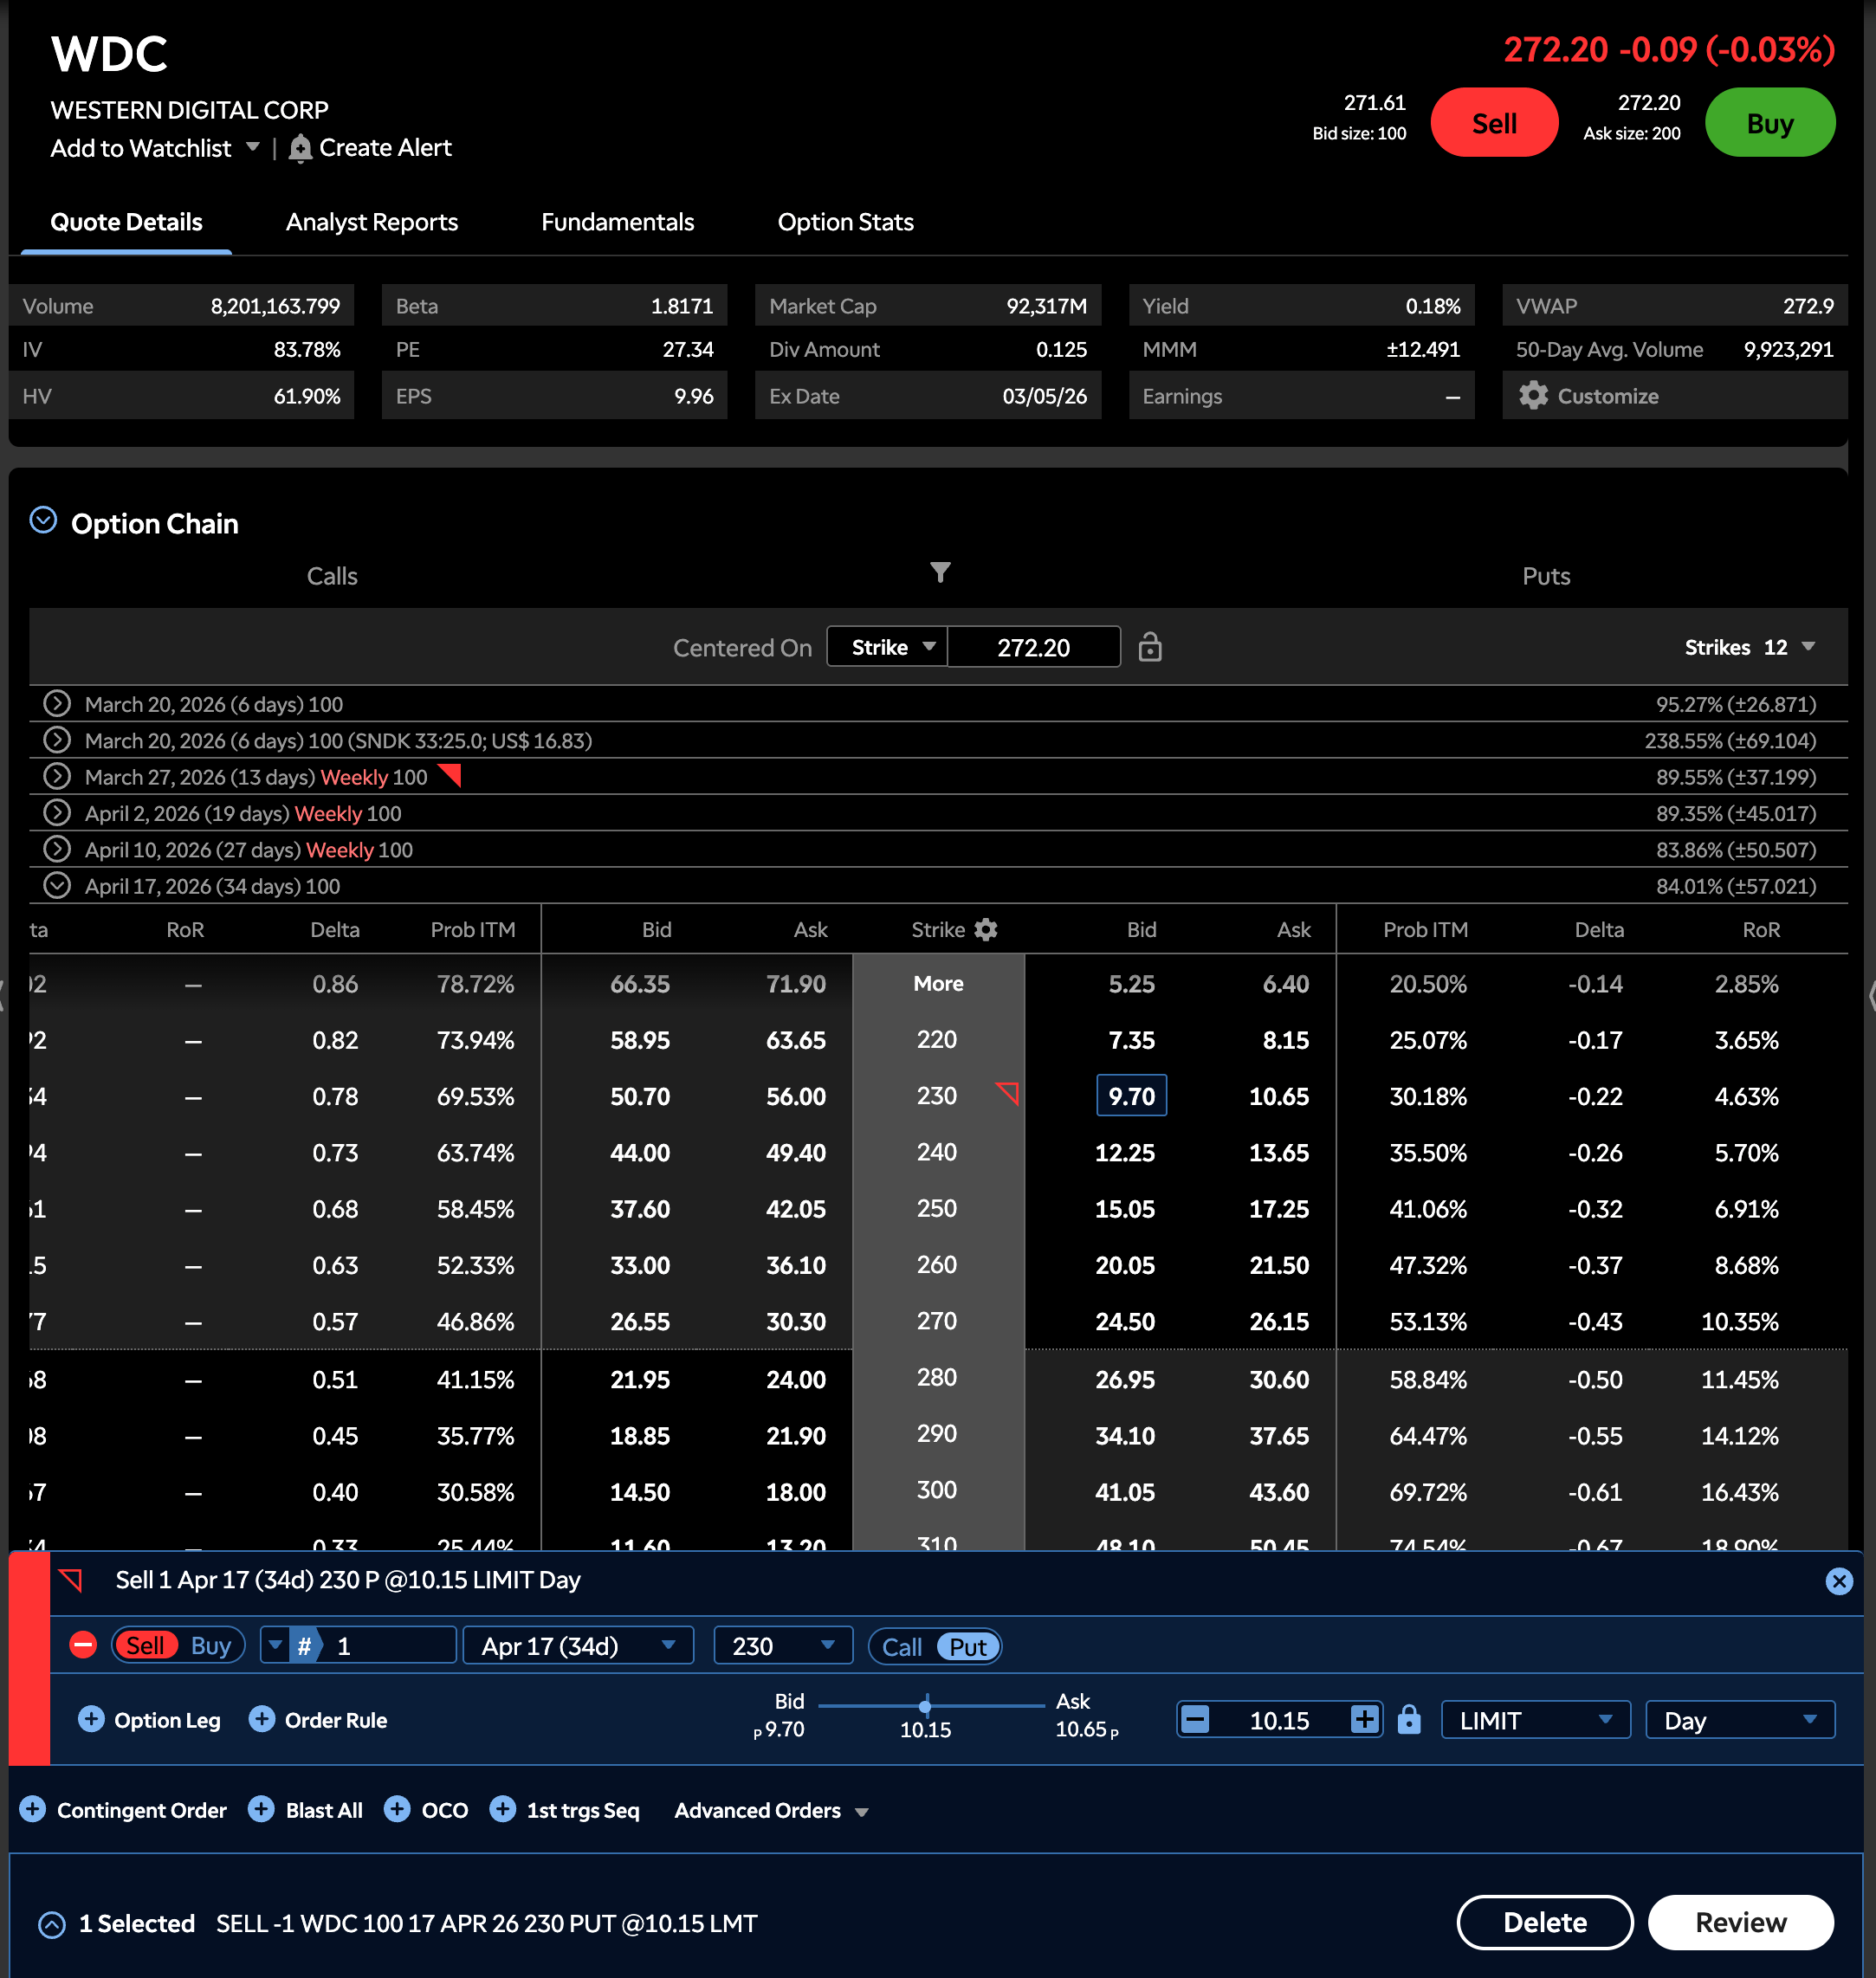Collapse the Option Chain section
The image size is (1876, 1978).
pyautogui.click(x=43, y=521)
